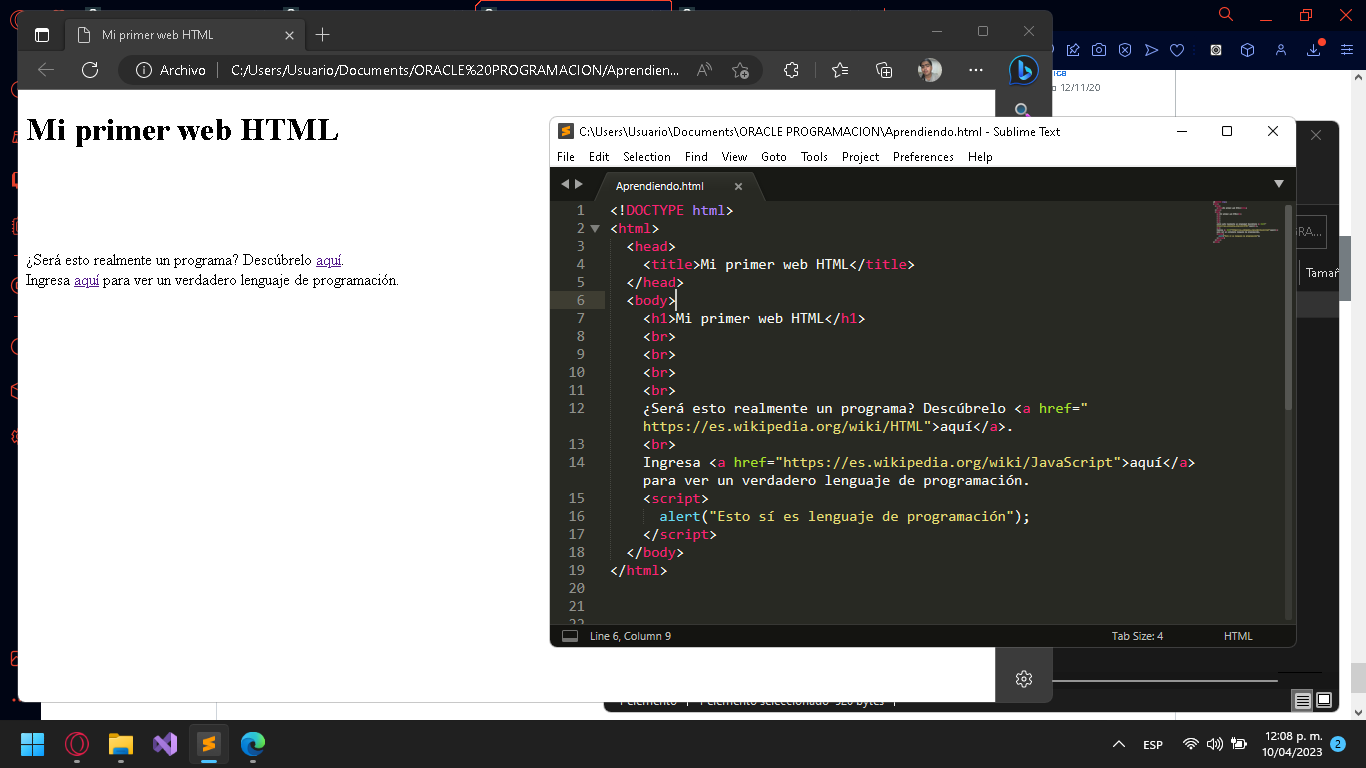Viewport: 1366px width, 768px height.
Task: Open the Selection menu in Sublime Text
Action: pos(647,157)
